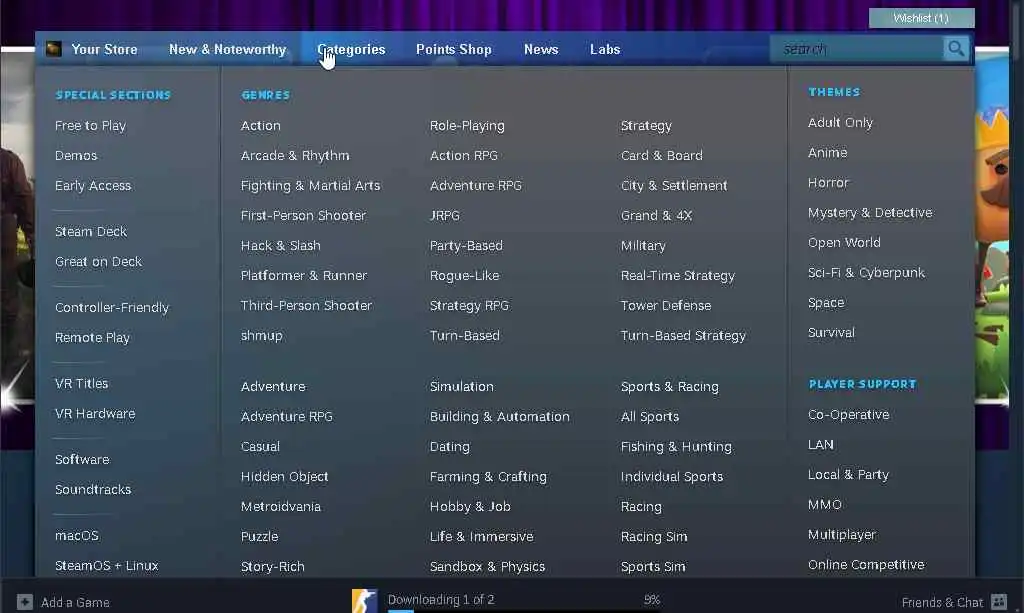This screenshot has width=1024, height=613.
Task: Browse Mystery & Detective theme
Action: [x=870, y=213]
